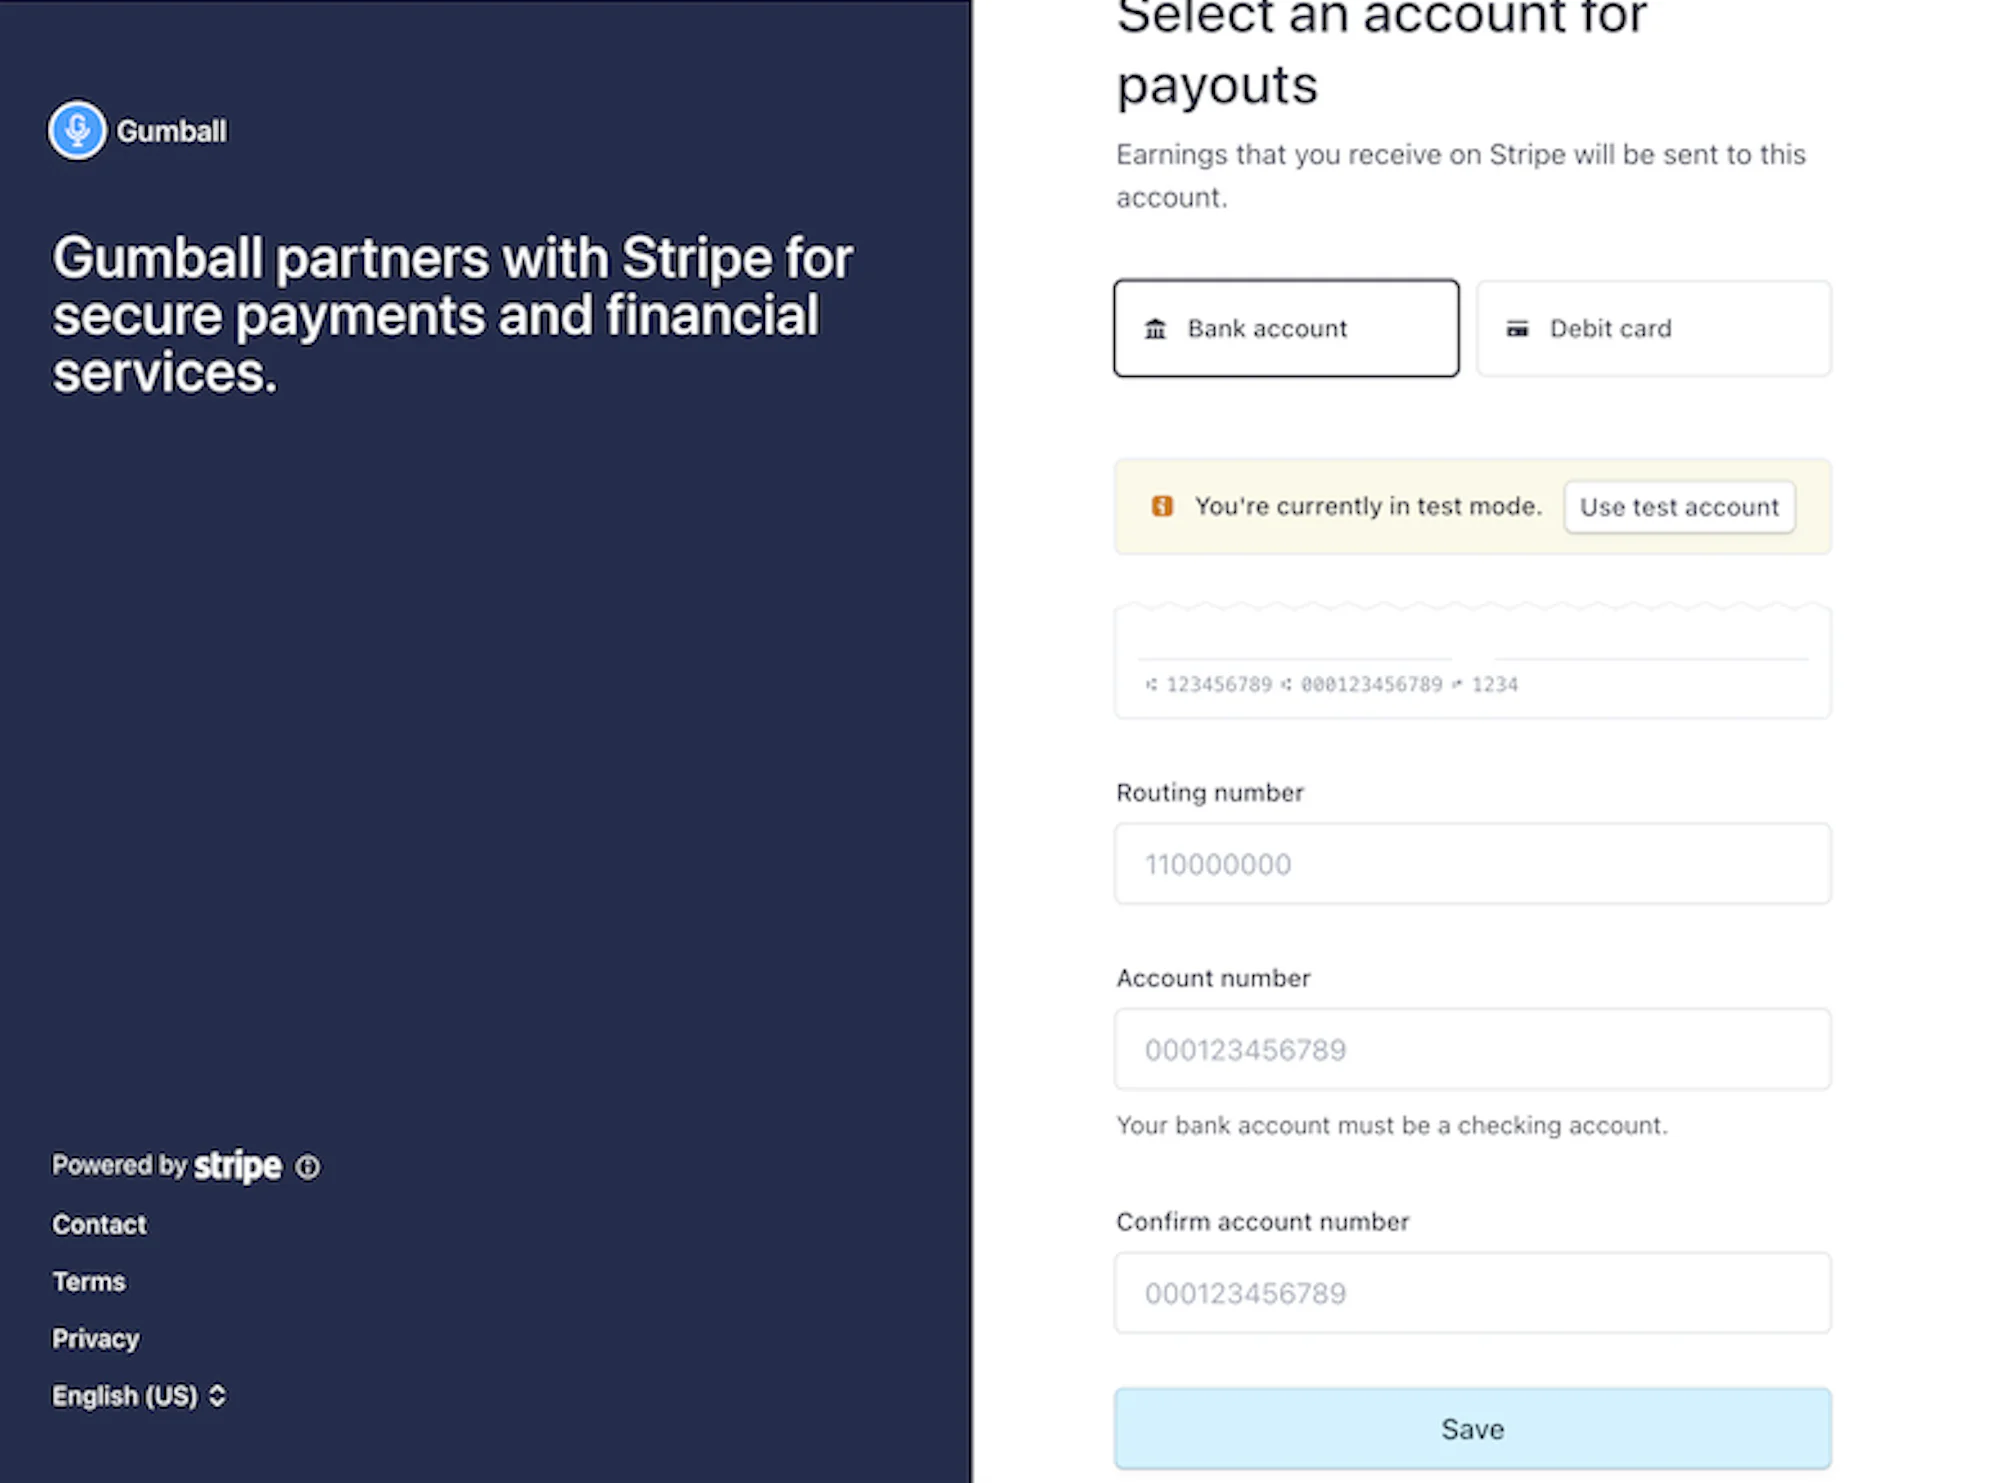Select Debit card payout option

click(1654, 328)
